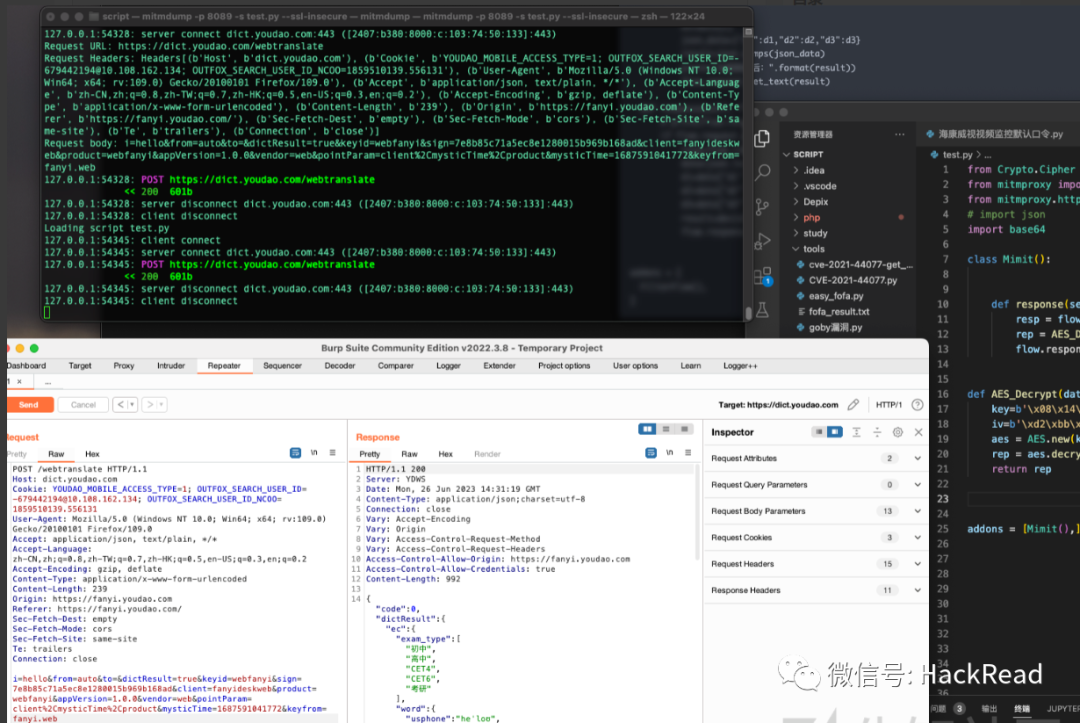Toggle request non-printable characters \n icon

pyautogui.click(x=314, y=453)
